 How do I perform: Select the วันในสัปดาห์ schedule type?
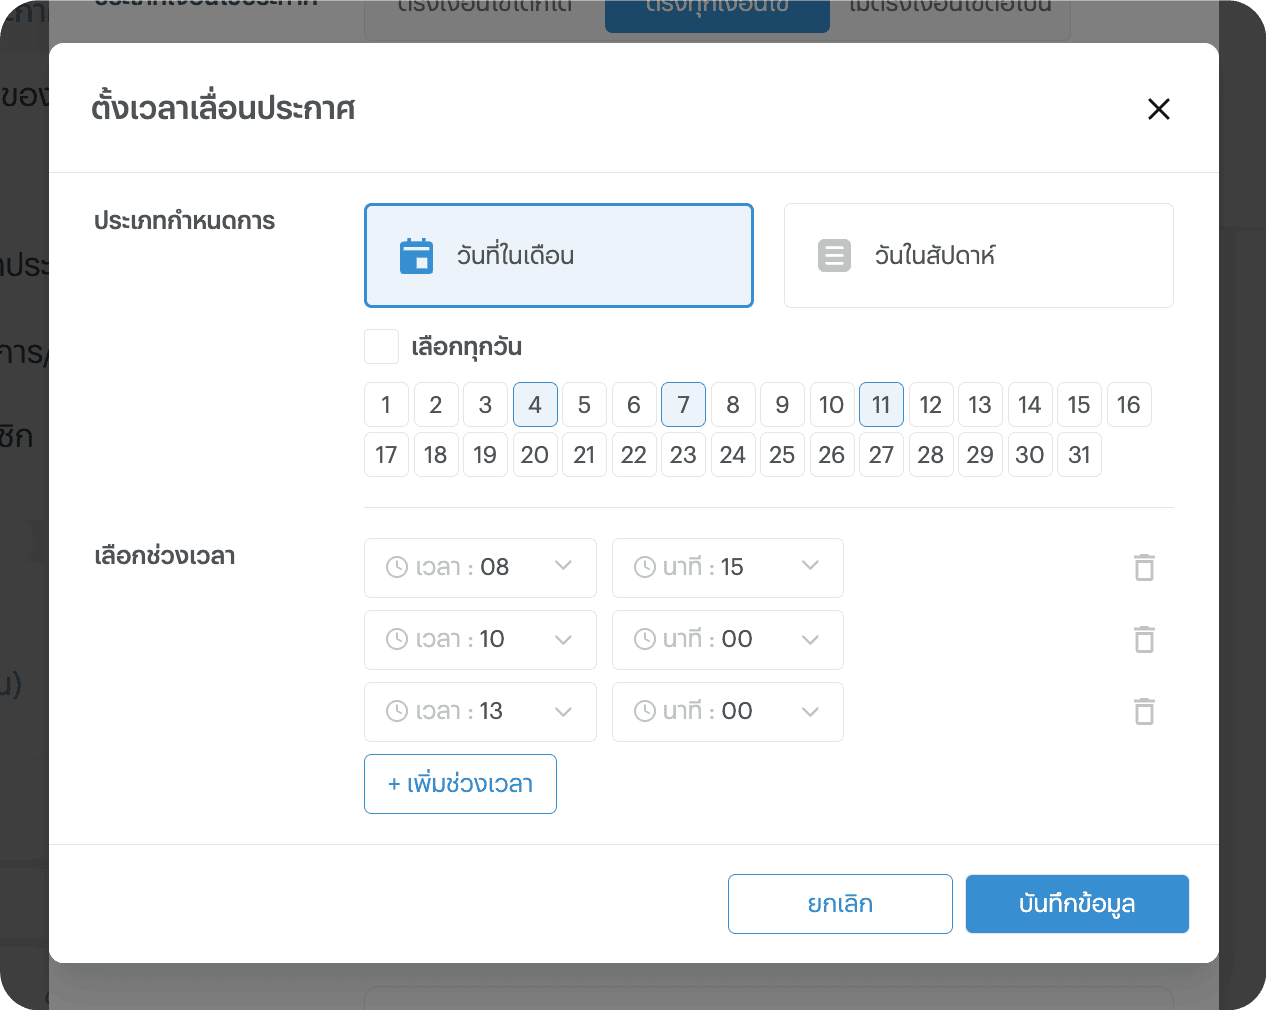(x=979, y=256)
